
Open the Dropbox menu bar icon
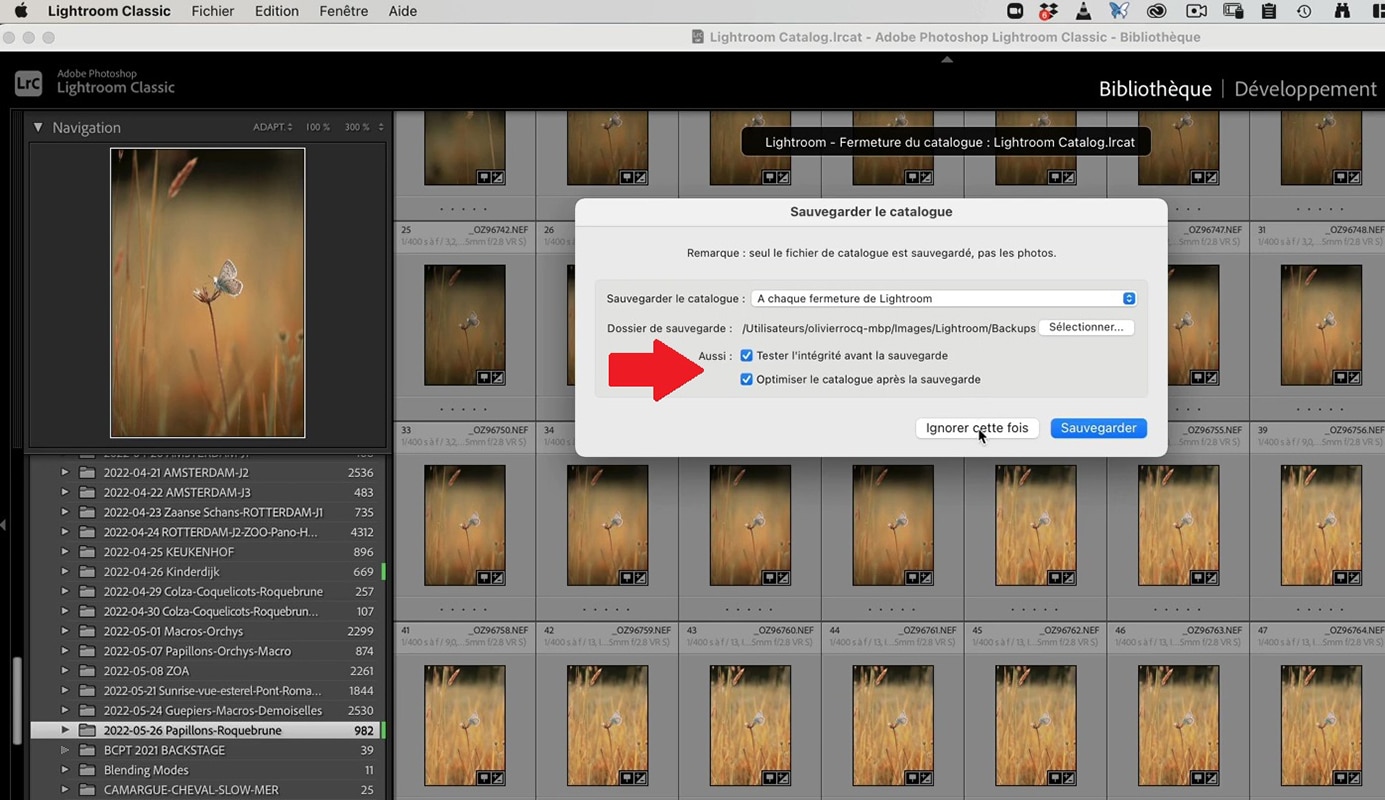coord(1048,11)
